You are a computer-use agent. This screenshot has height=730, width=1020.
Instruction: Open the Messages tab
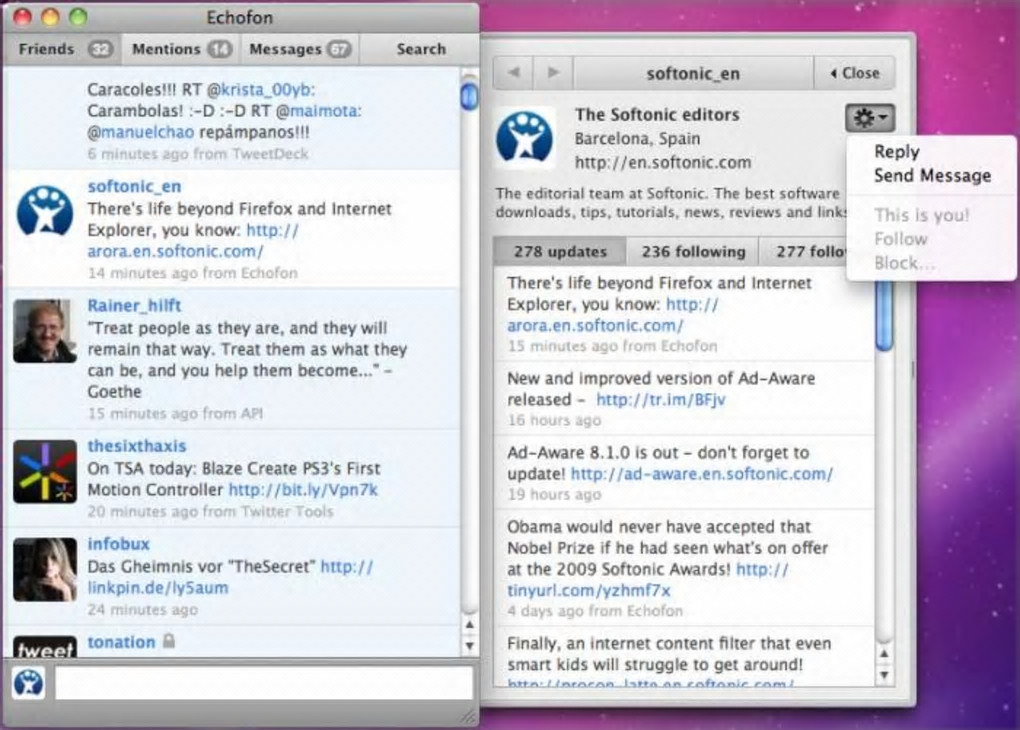pos(300,49)
